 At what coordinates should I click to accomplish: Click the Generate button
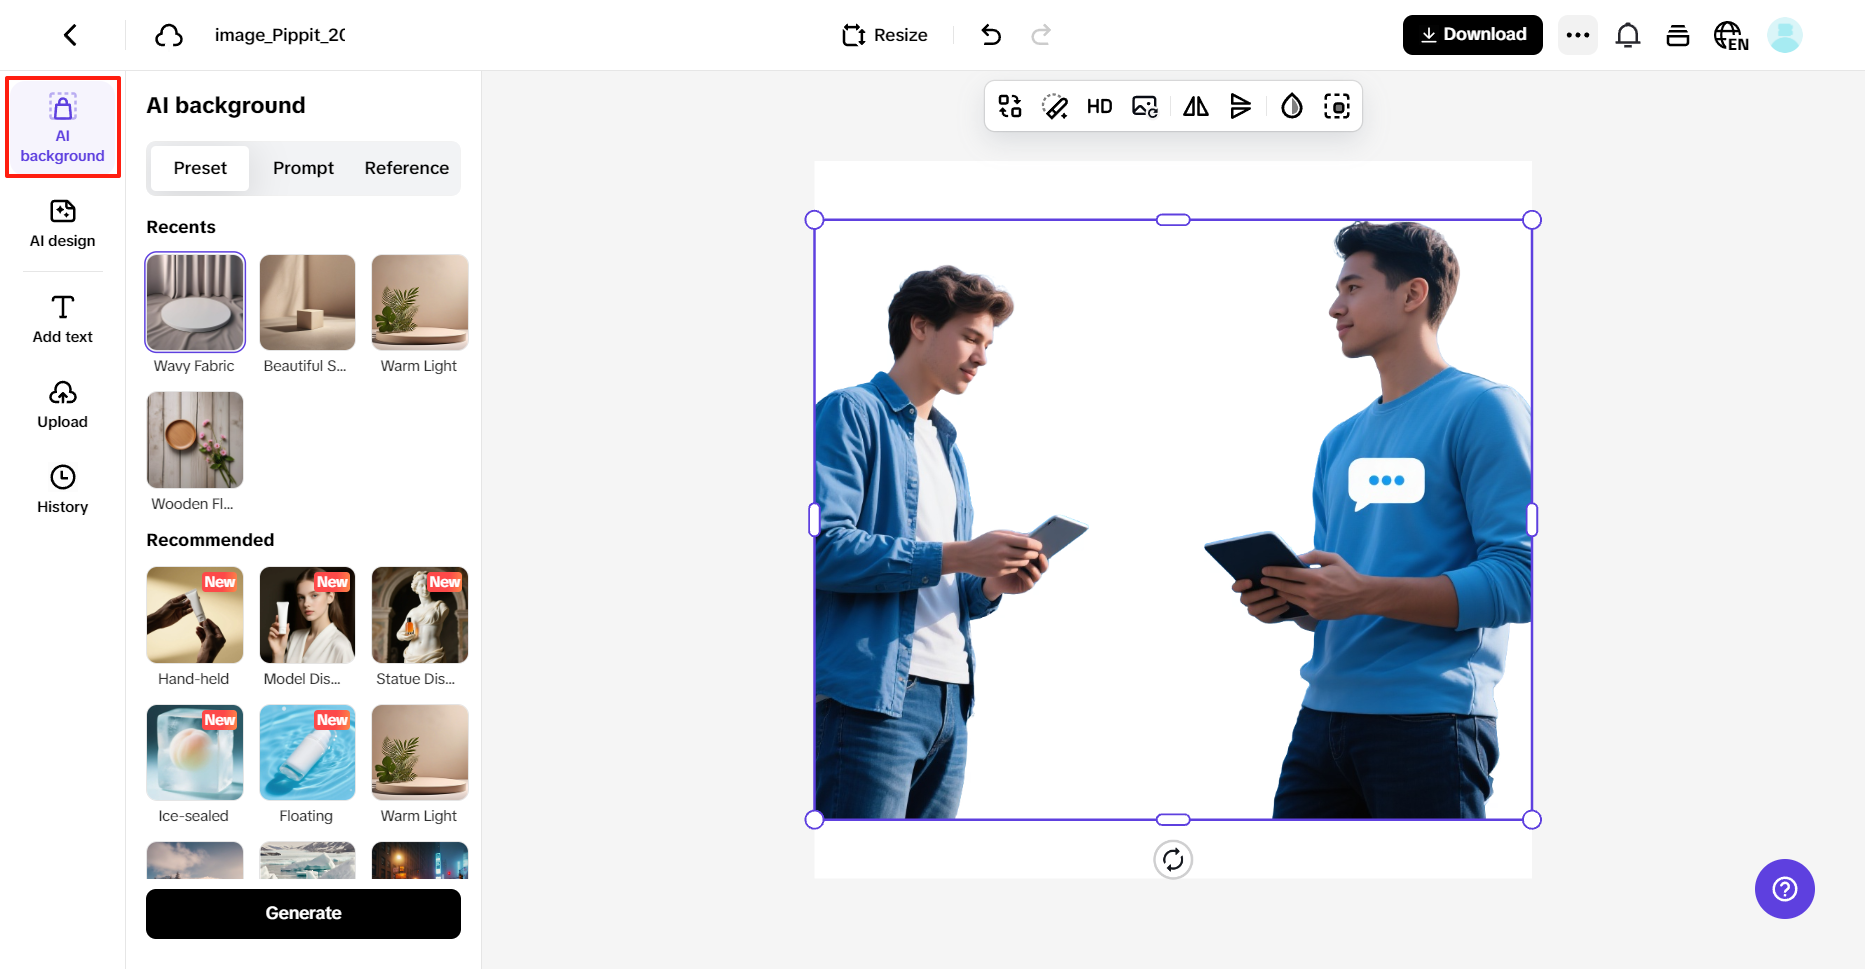click(303, 913)
